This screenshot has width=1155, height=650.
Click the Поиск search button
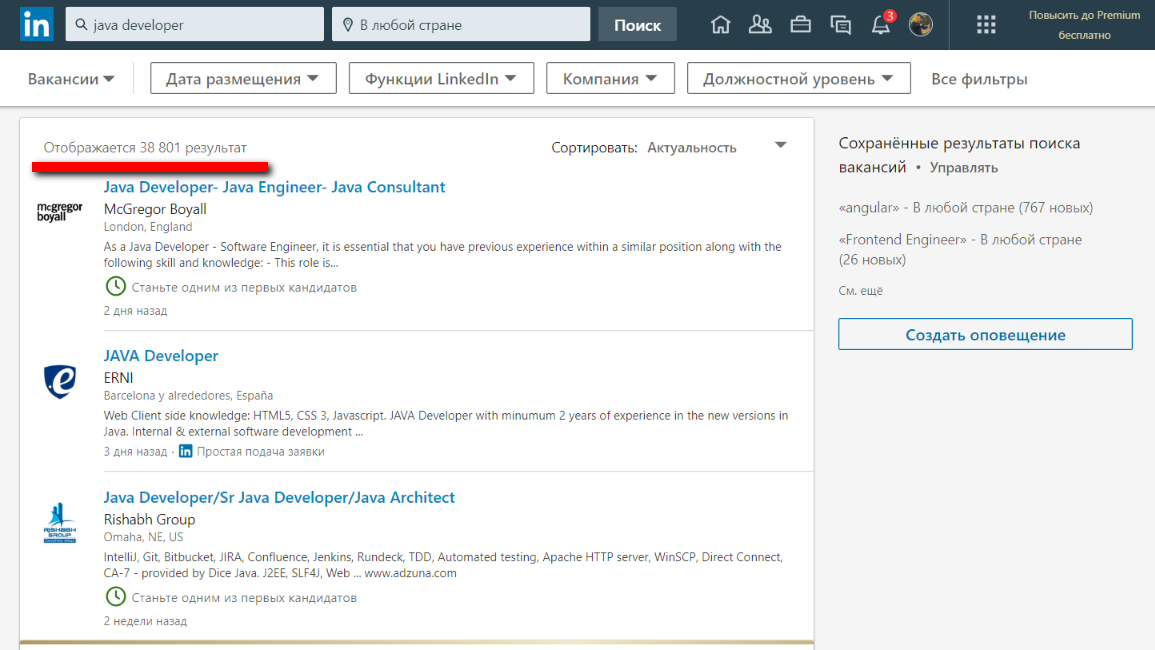click(637, 24)
